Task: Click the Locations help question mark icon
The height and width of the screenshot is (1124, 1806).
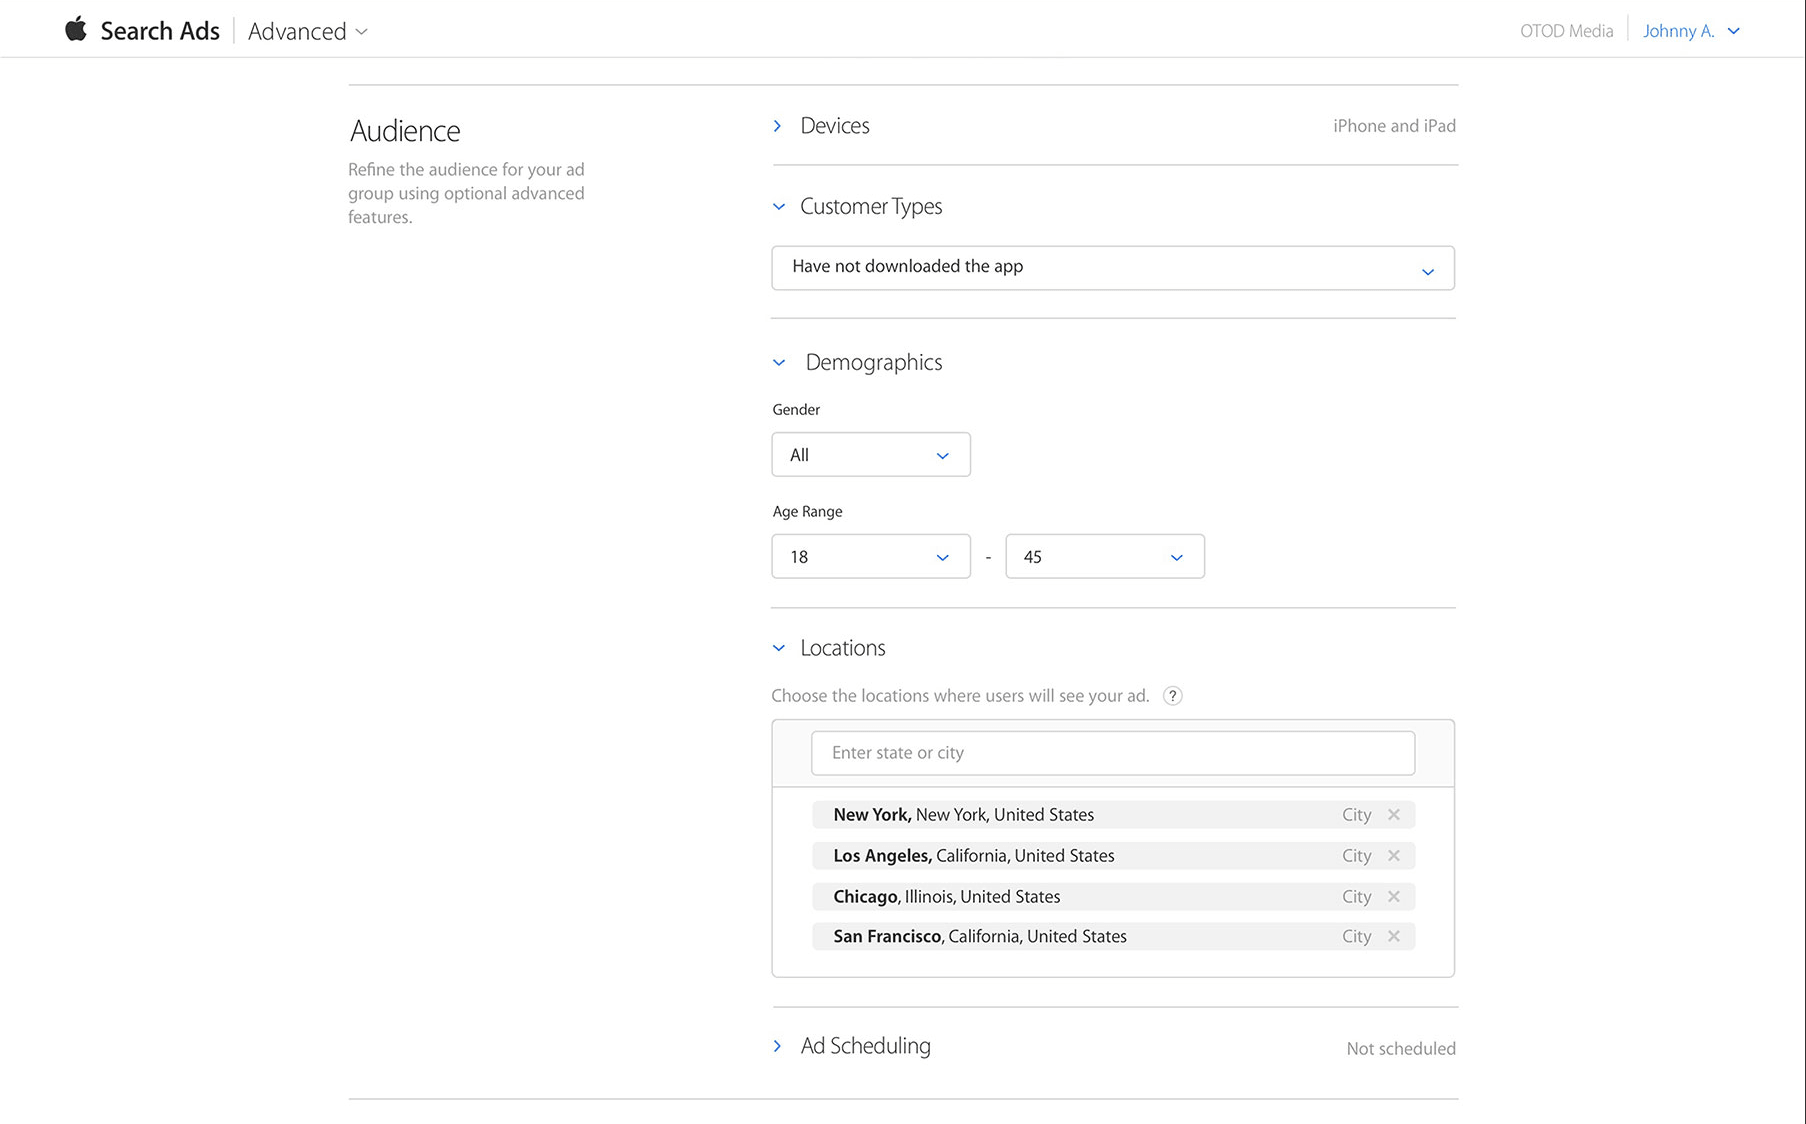Action: (1173, 696)
